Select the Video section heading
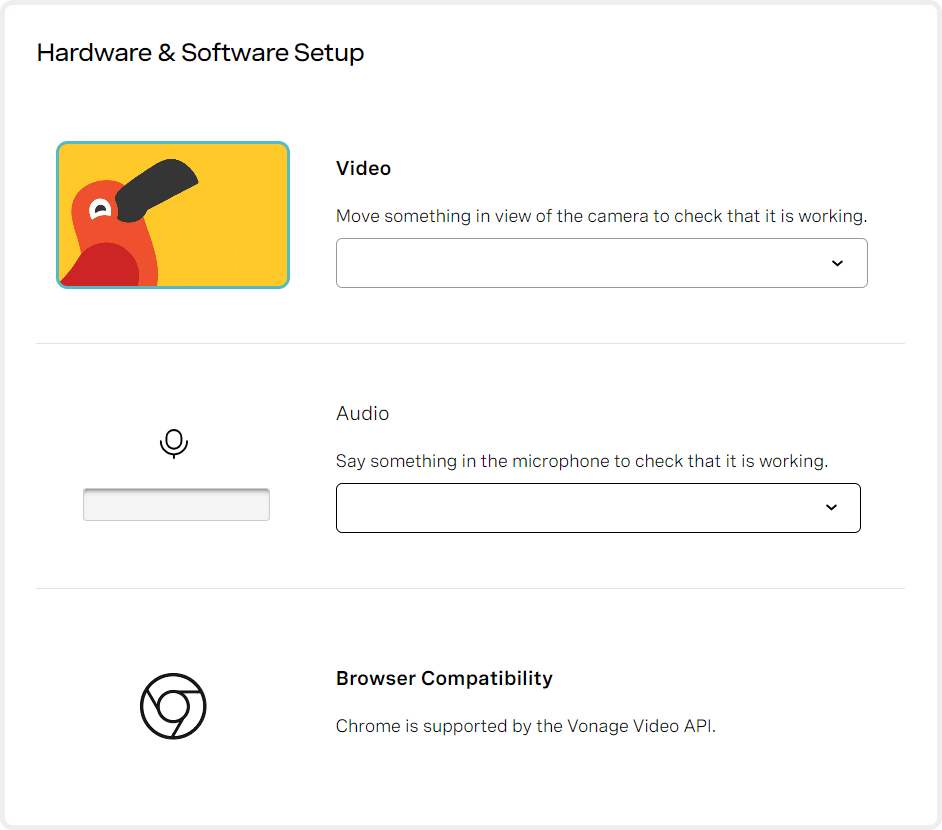 363,168
